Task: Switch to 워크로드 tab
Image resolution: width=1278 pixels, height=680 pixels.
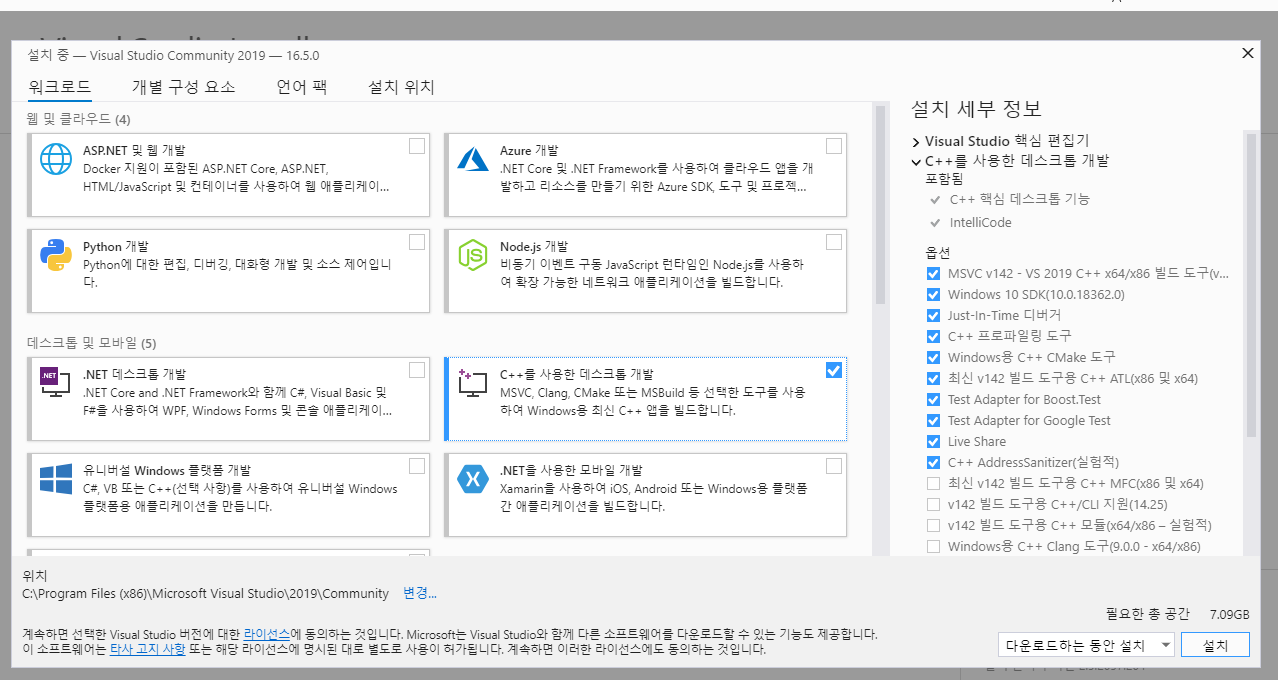Action: pos(60,87)
